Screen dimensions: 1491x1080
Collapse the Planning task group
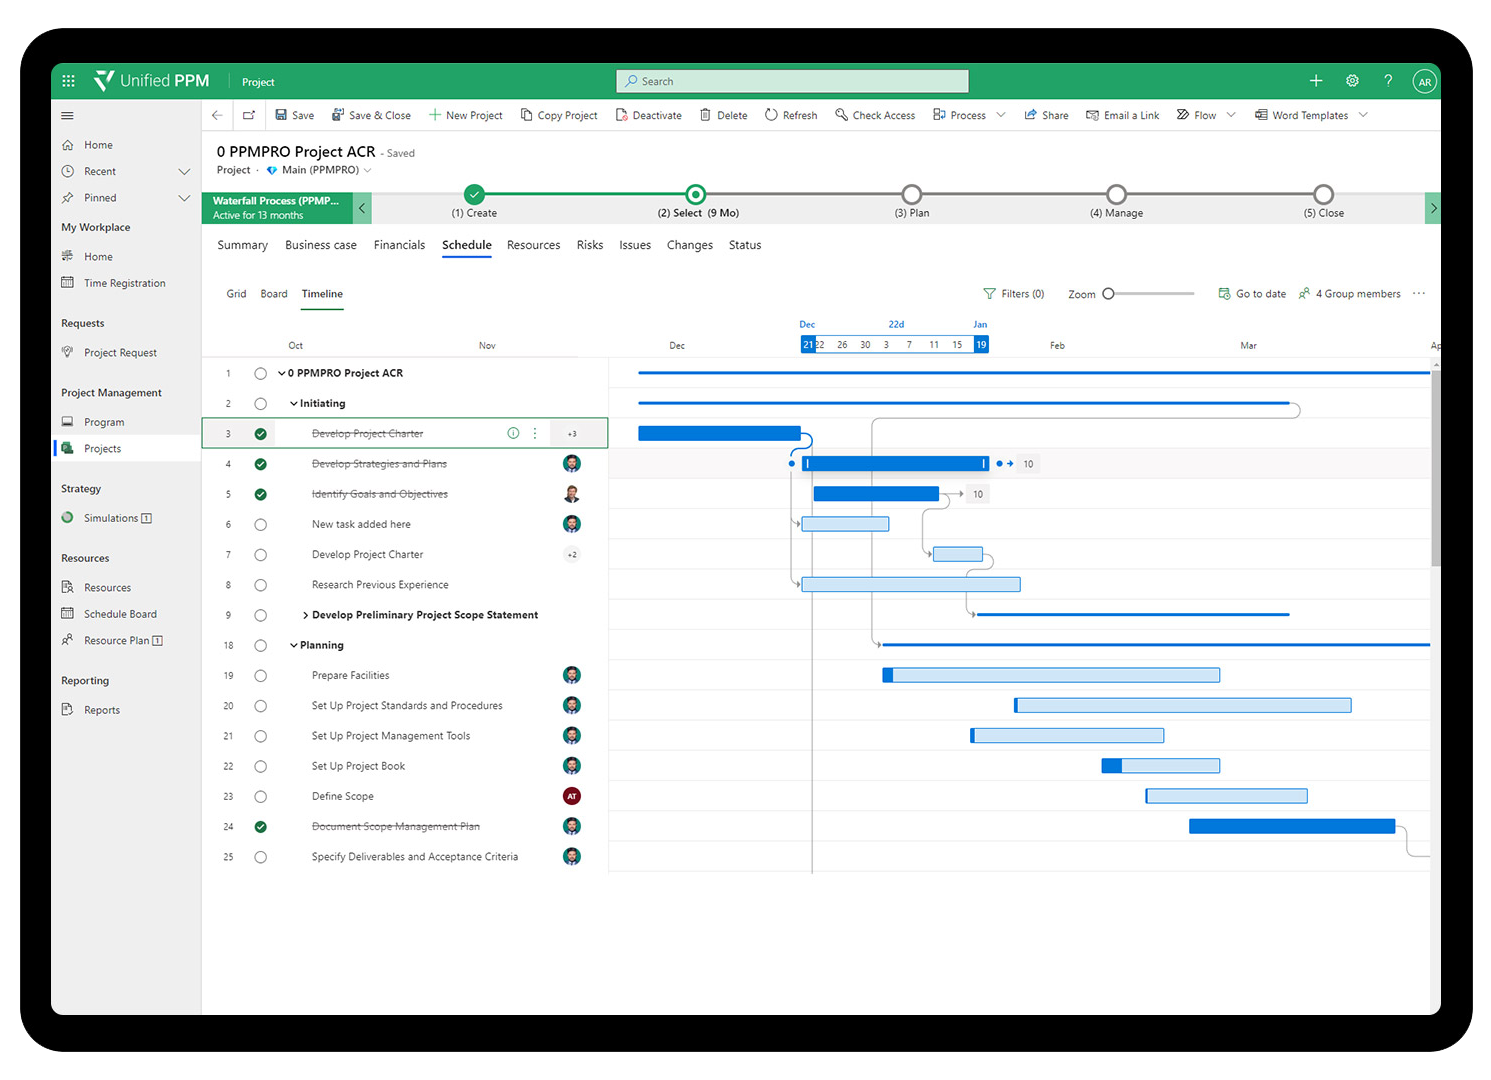coord(294,646)
